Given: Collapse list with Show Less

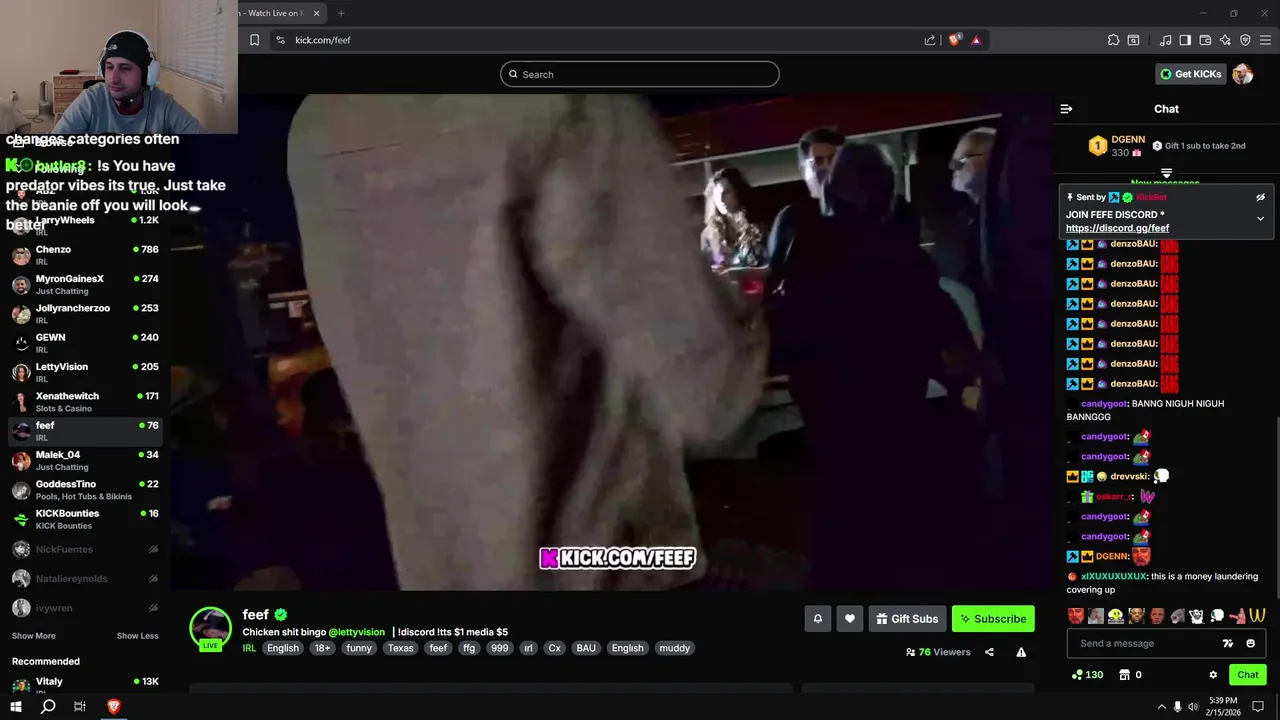Looking at the screenshot, I should point(137,636).
